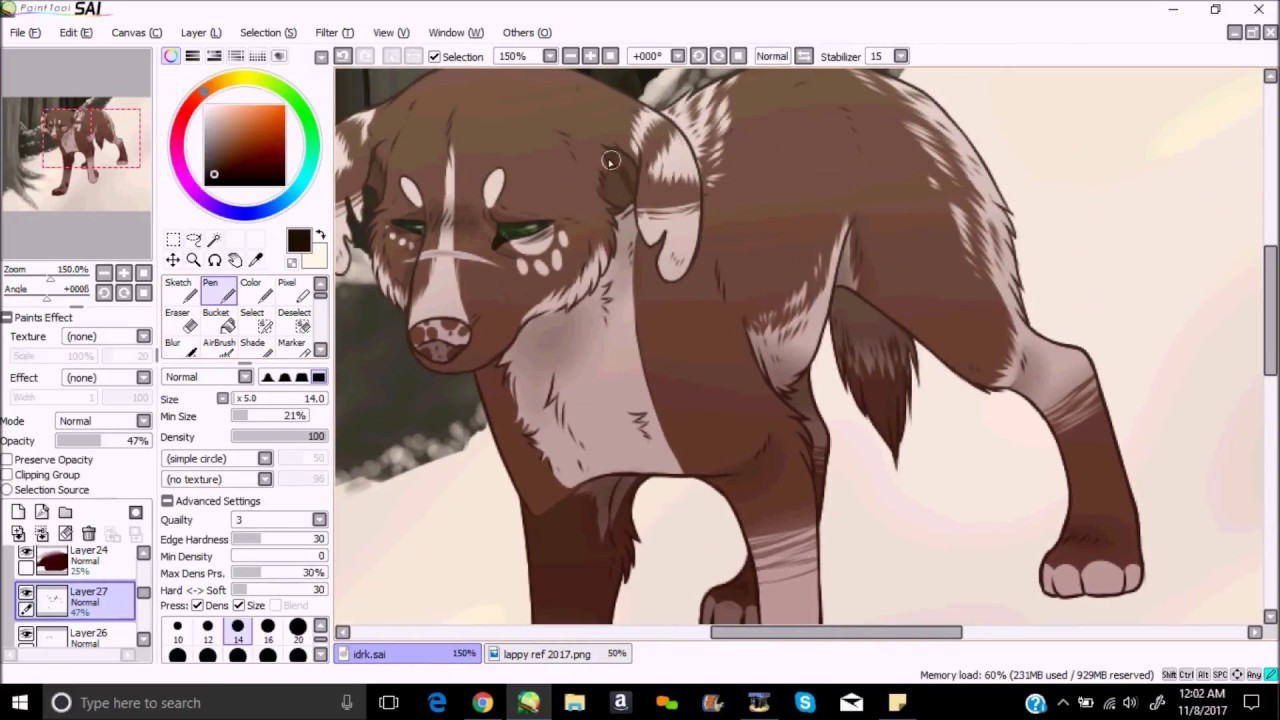Delete the selected layer with trash icon
Viewport: 1280px width, 720px height.
pos(89,534)
